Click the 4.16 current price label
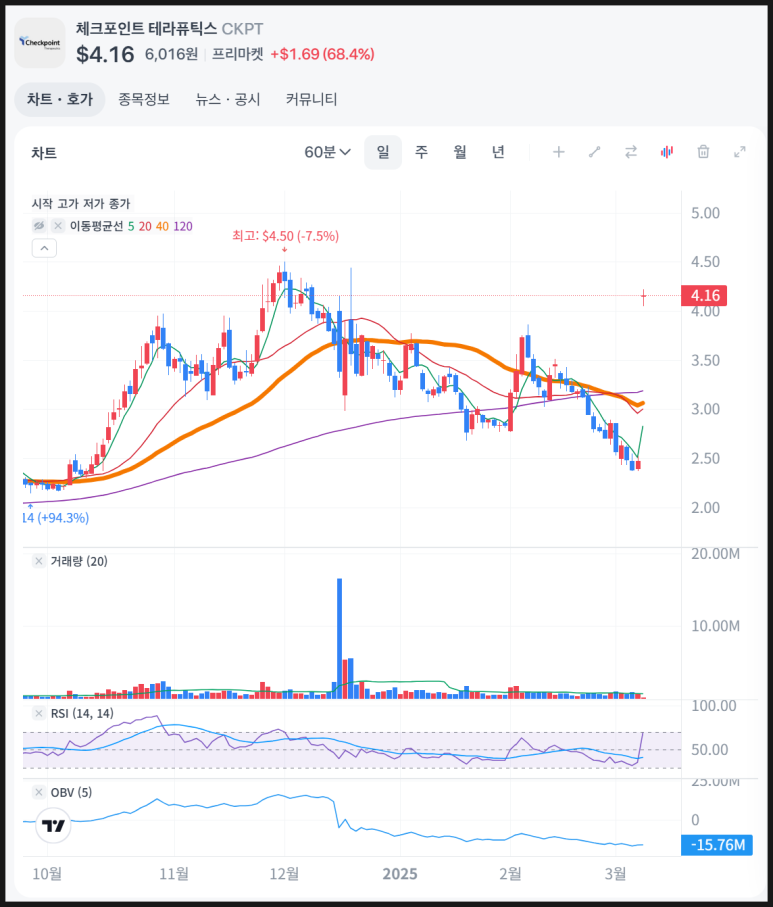The height and width of the screenshot is (907, 773). 704,296
